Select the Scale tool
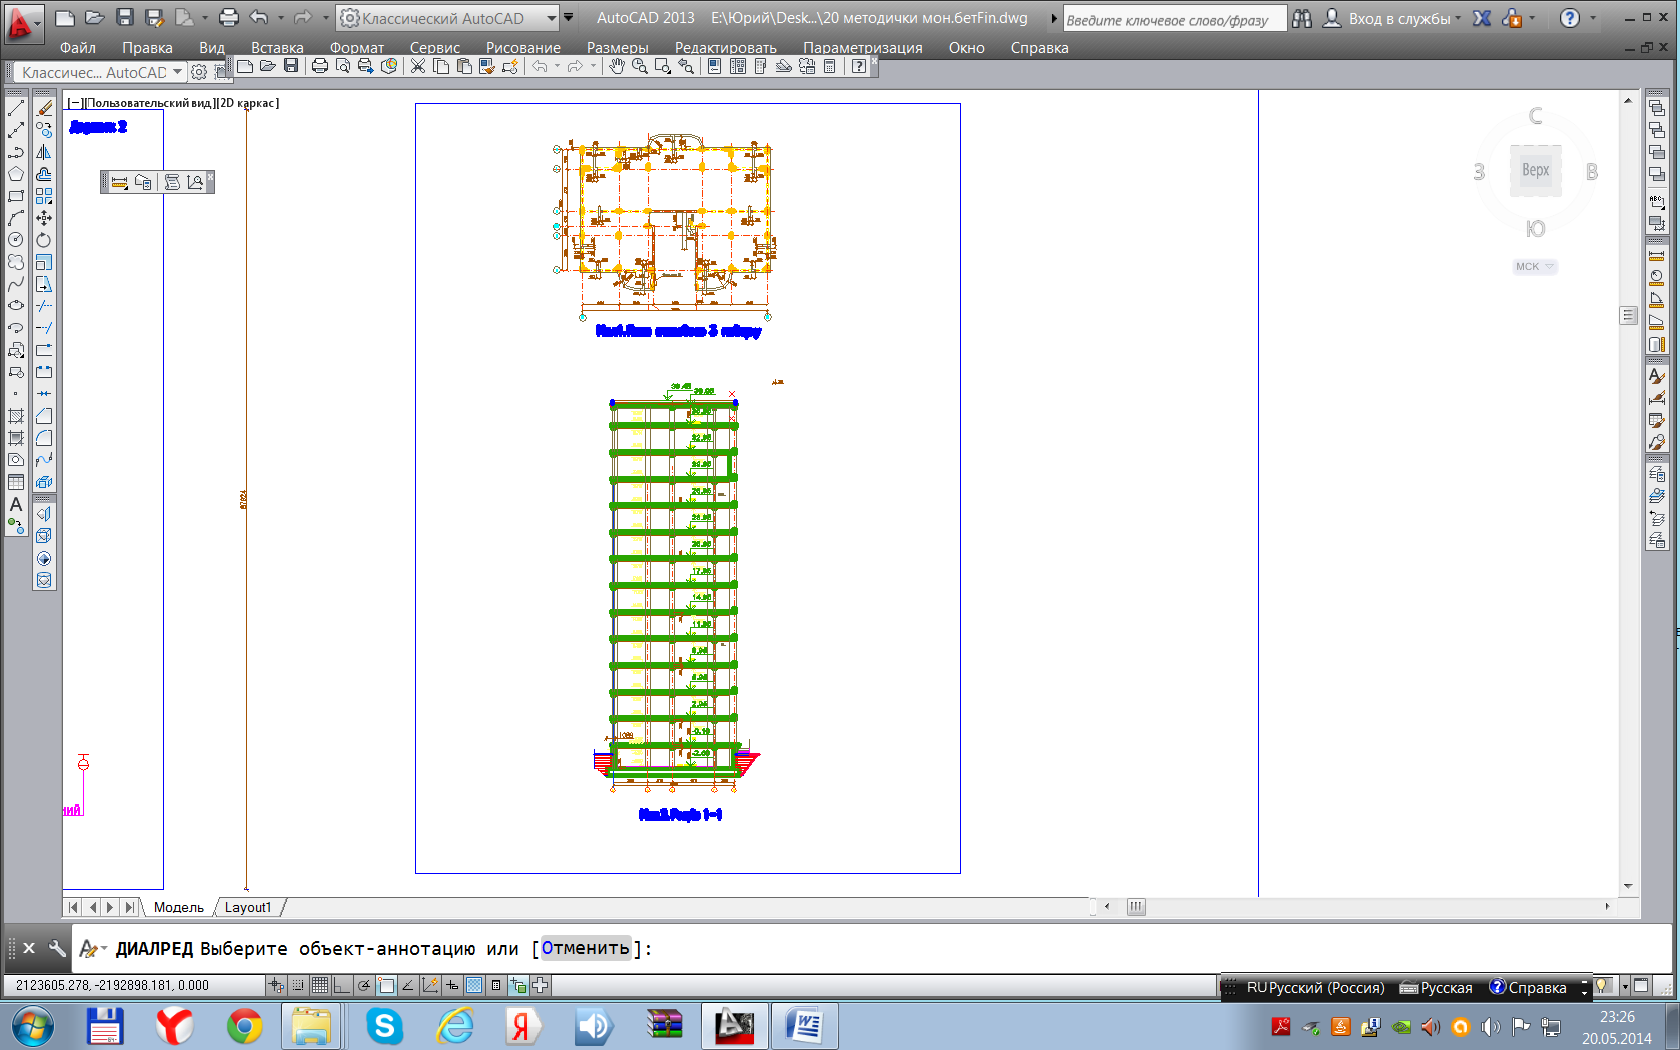Image resolution: width=1680 pixels, height=1050 pixels. [x=44, y=262]
